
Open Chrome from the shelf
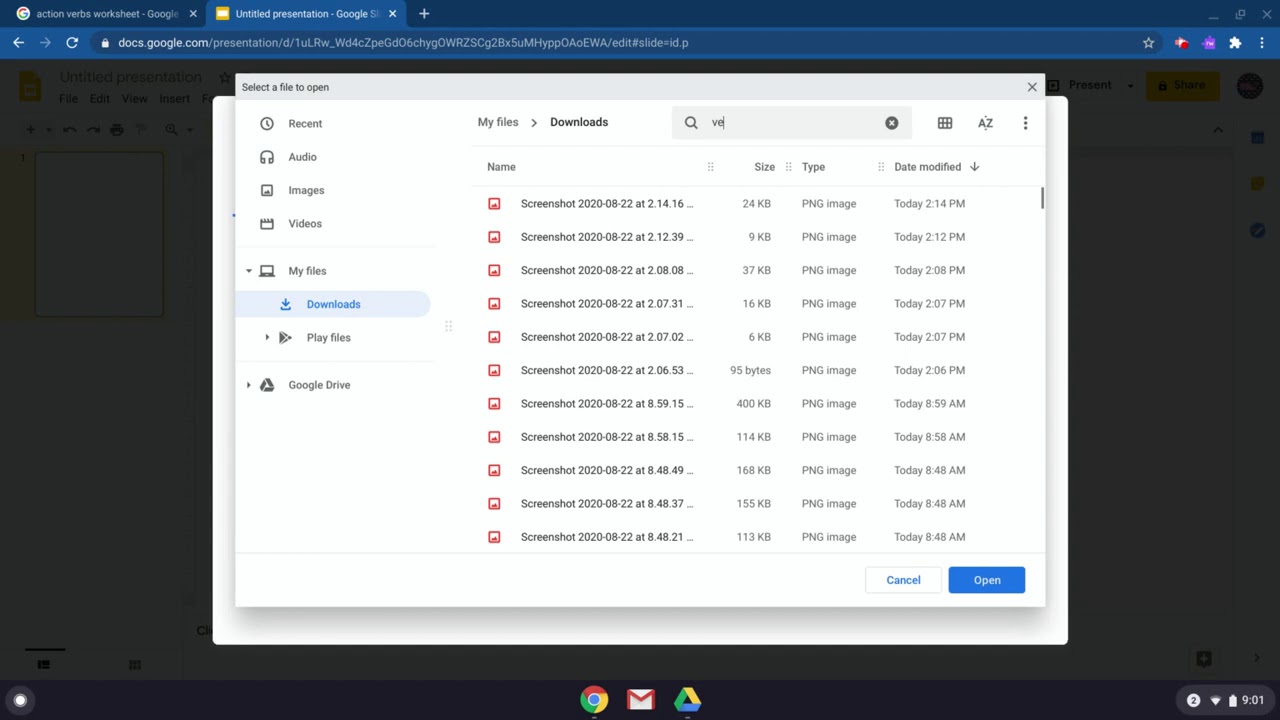(594, 700)
